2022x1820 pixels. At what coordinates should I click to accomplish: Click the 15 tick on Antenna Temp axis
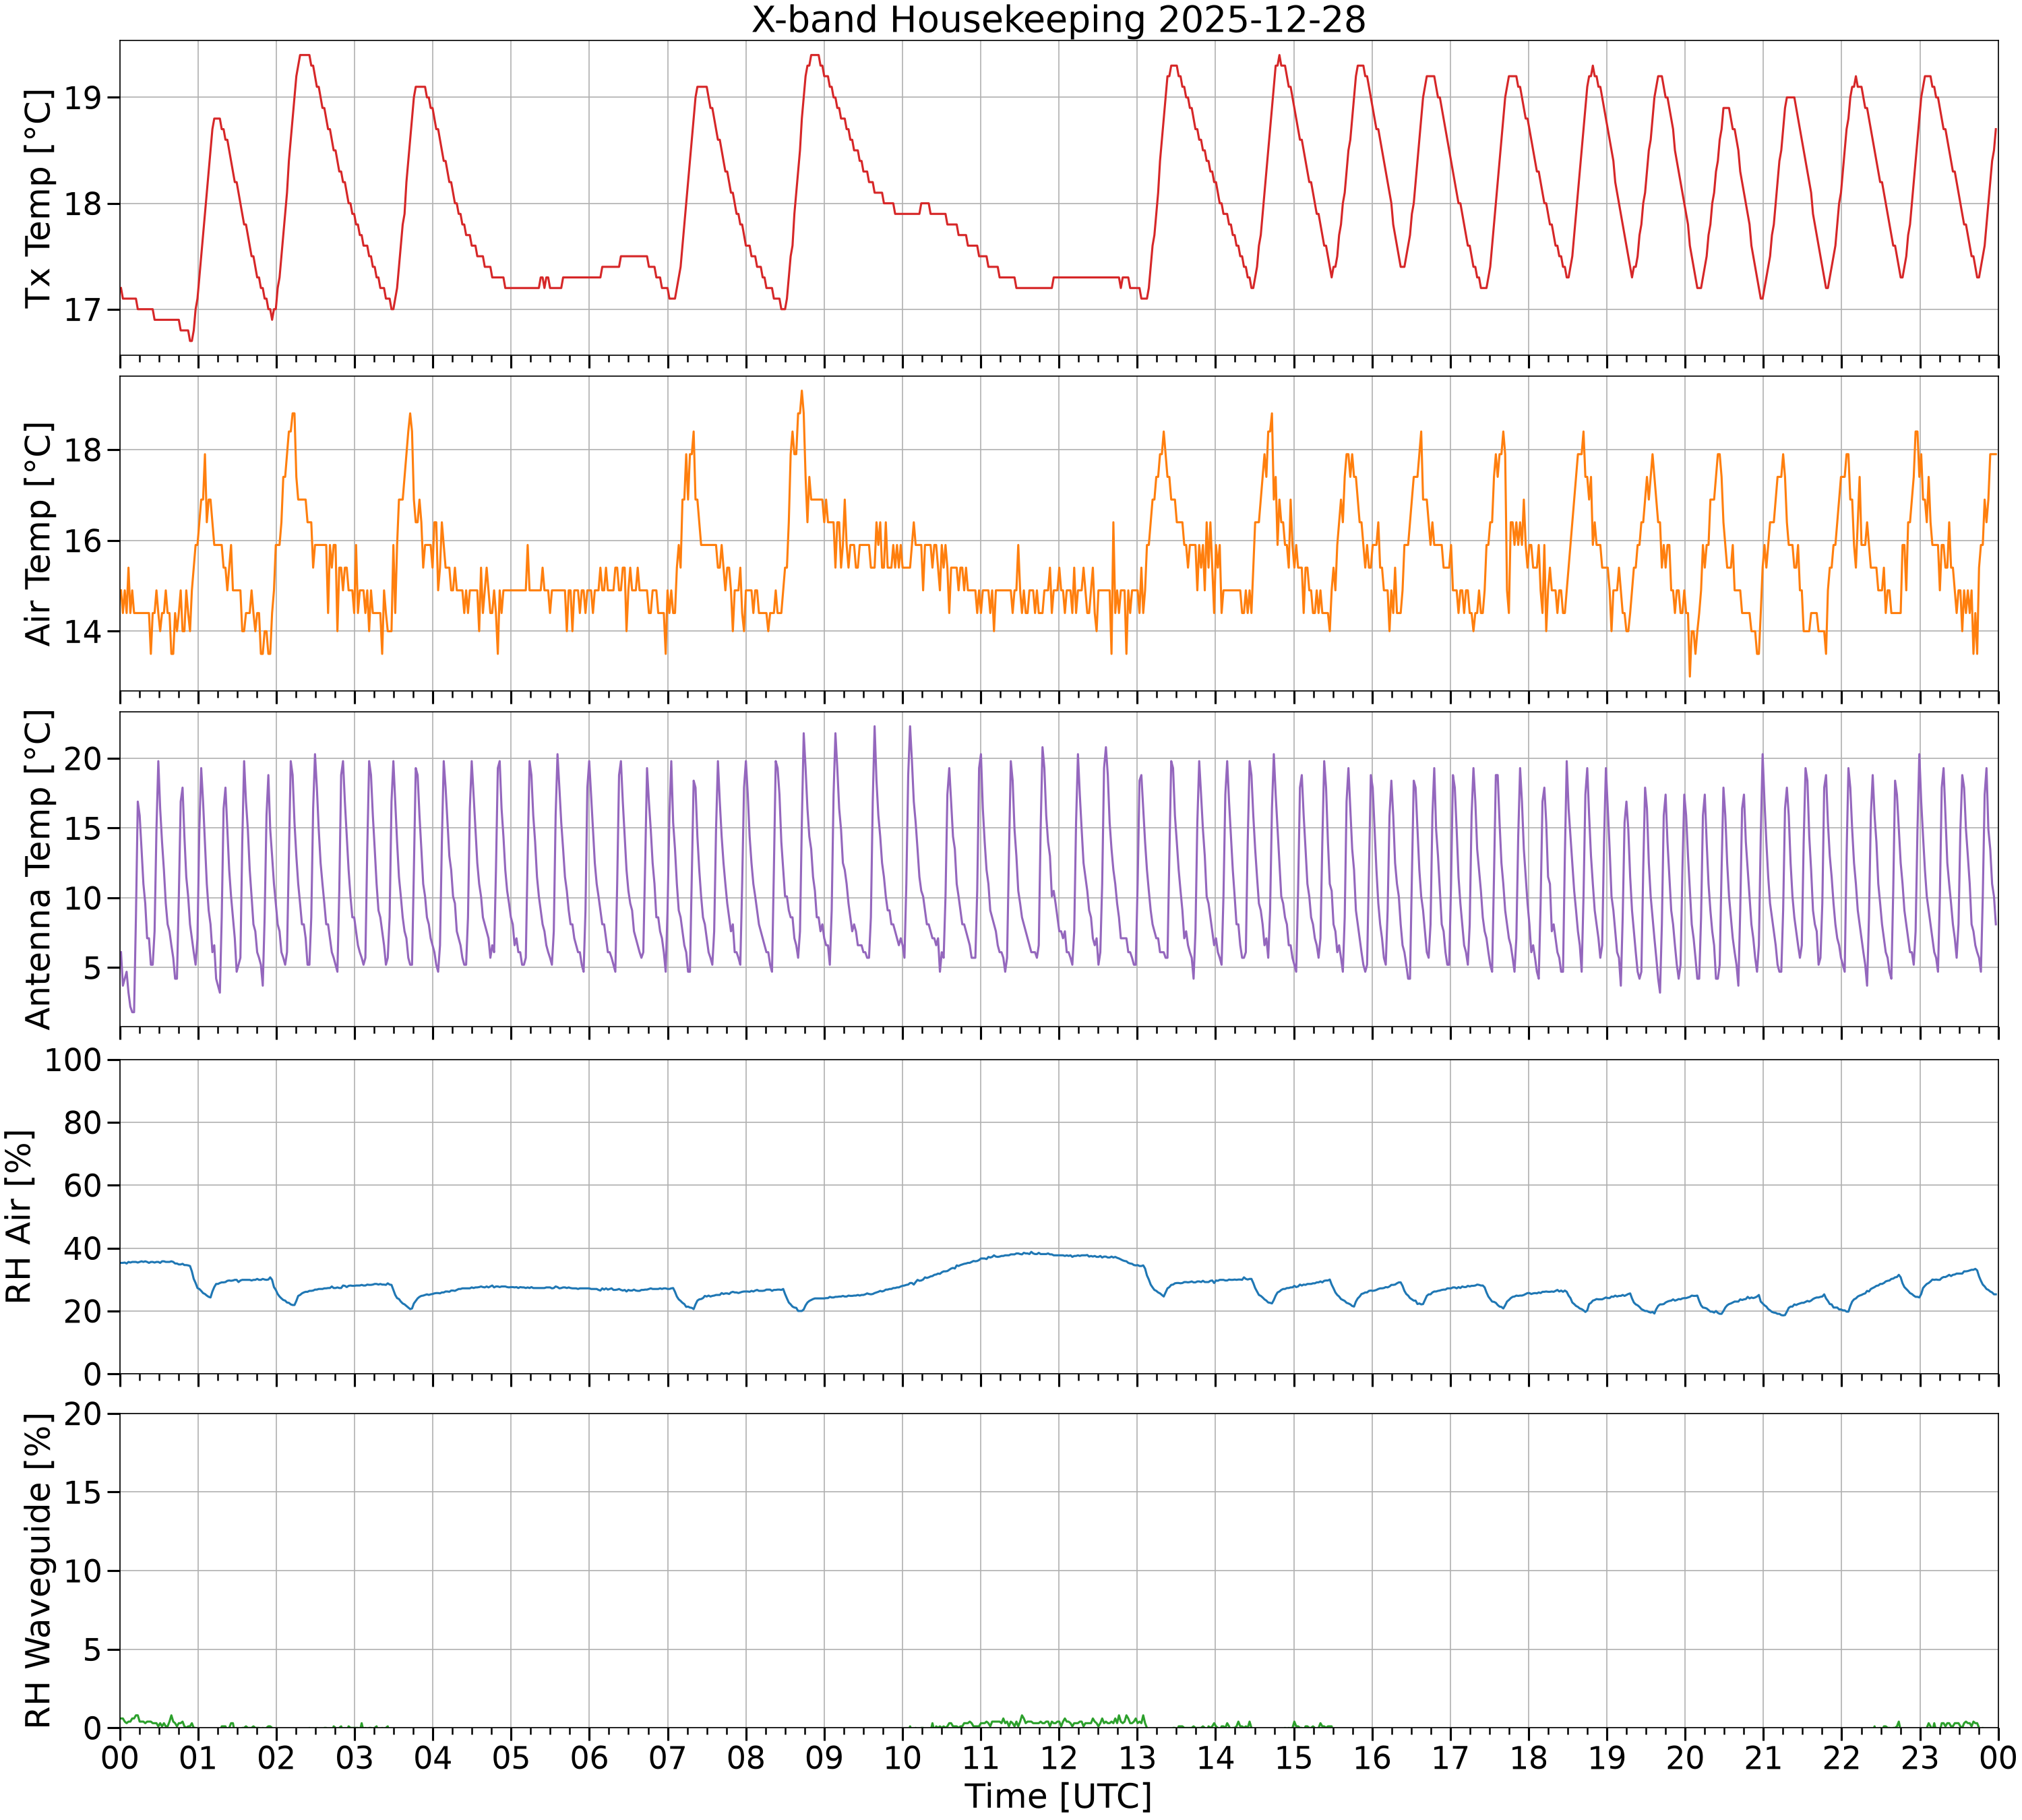tap(83, 828)
